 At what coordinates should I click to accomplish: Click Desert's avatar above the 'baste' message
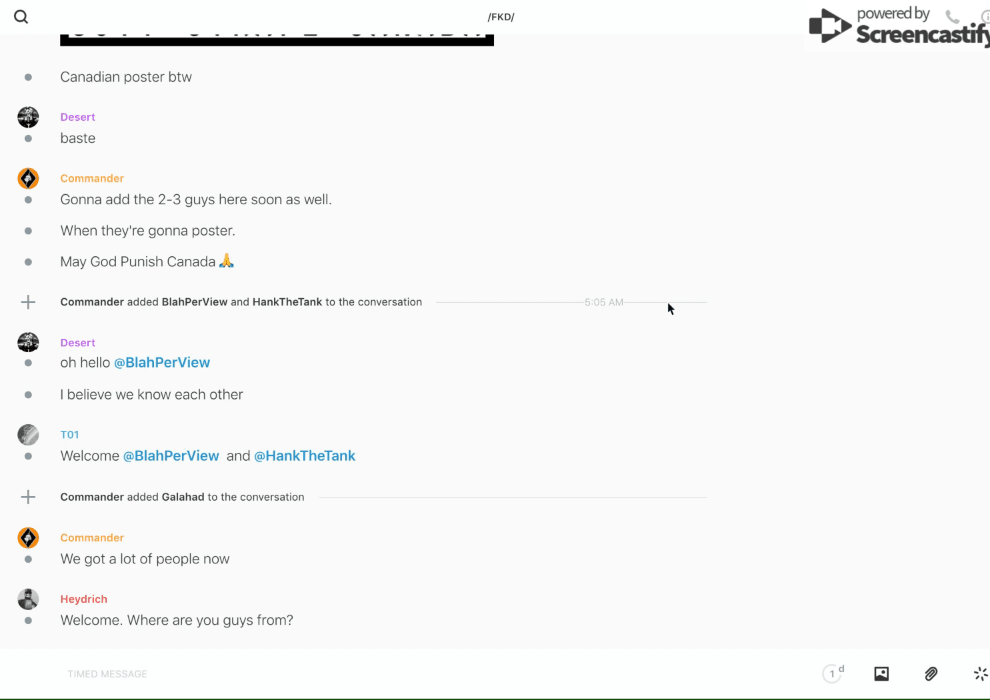28,118
